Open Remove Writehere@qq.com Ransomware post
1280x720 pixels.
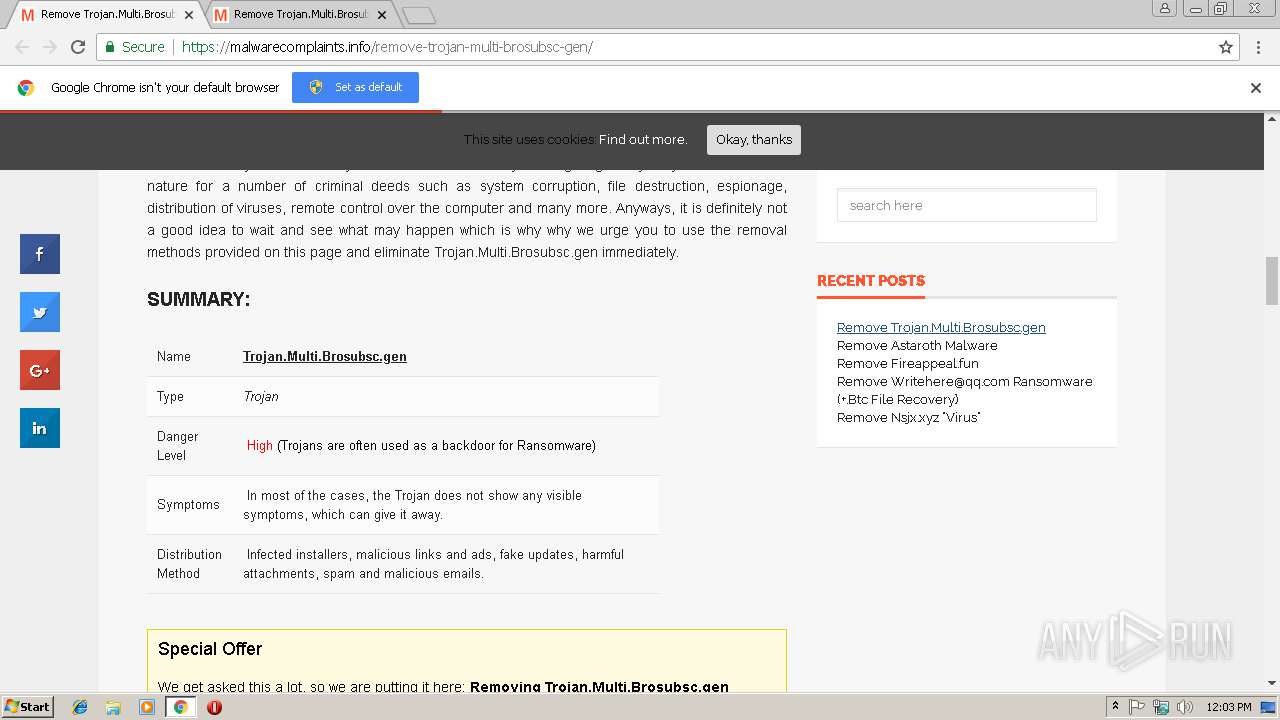(965, 390)
